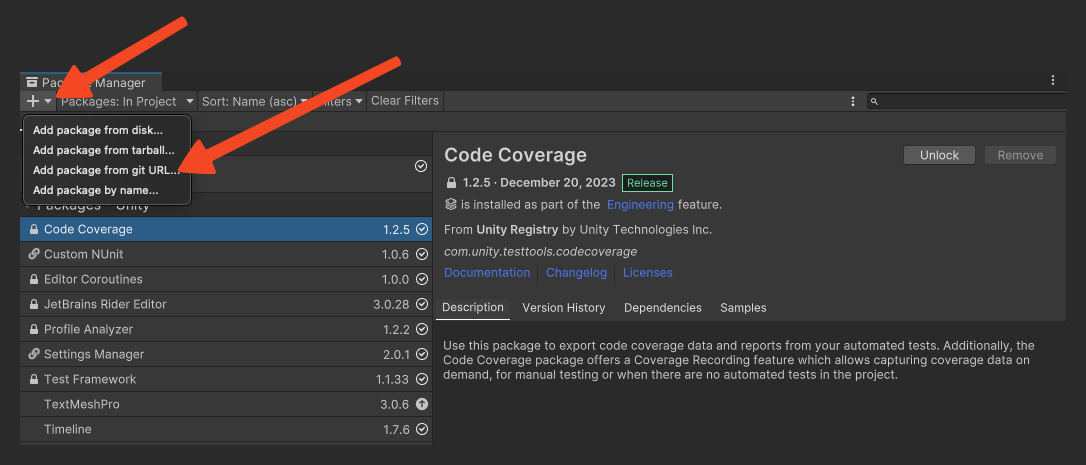The height and width of the screenshot is (465, 1086).
Task: Open the Package Manager window kebab menu
Action: [1053, 80]
